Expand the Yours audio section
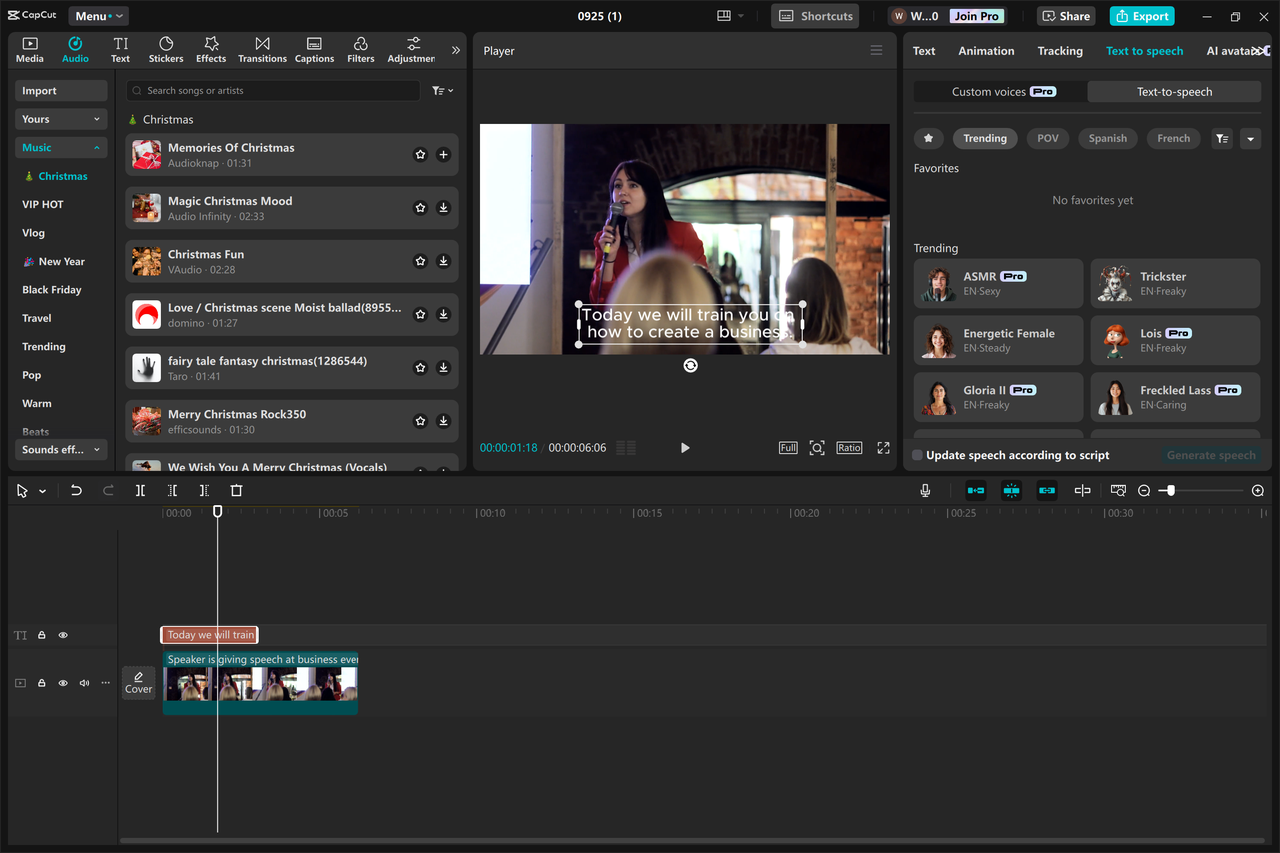This screenshot has height=853, width=1280. pyautogui.click(x=61, y=119)
